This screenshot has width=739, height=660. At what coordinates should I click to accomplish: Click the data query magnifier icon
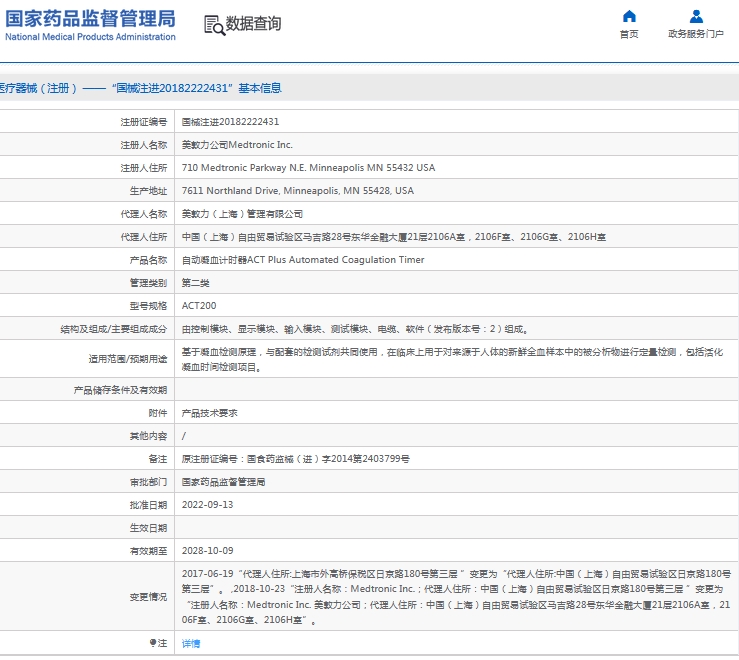(x=214, y=25)
